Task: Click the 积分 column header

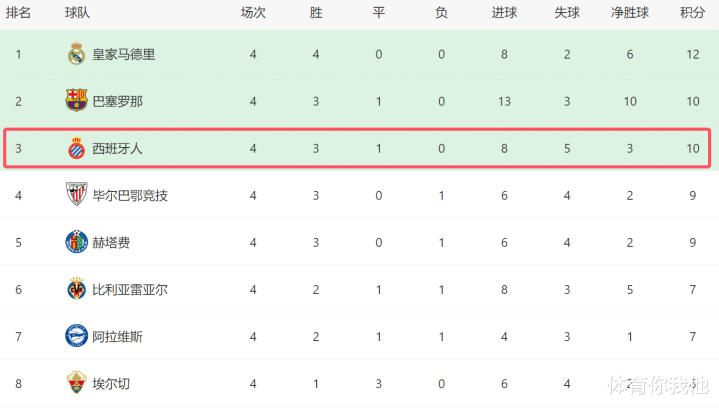Action: [692, 13]
